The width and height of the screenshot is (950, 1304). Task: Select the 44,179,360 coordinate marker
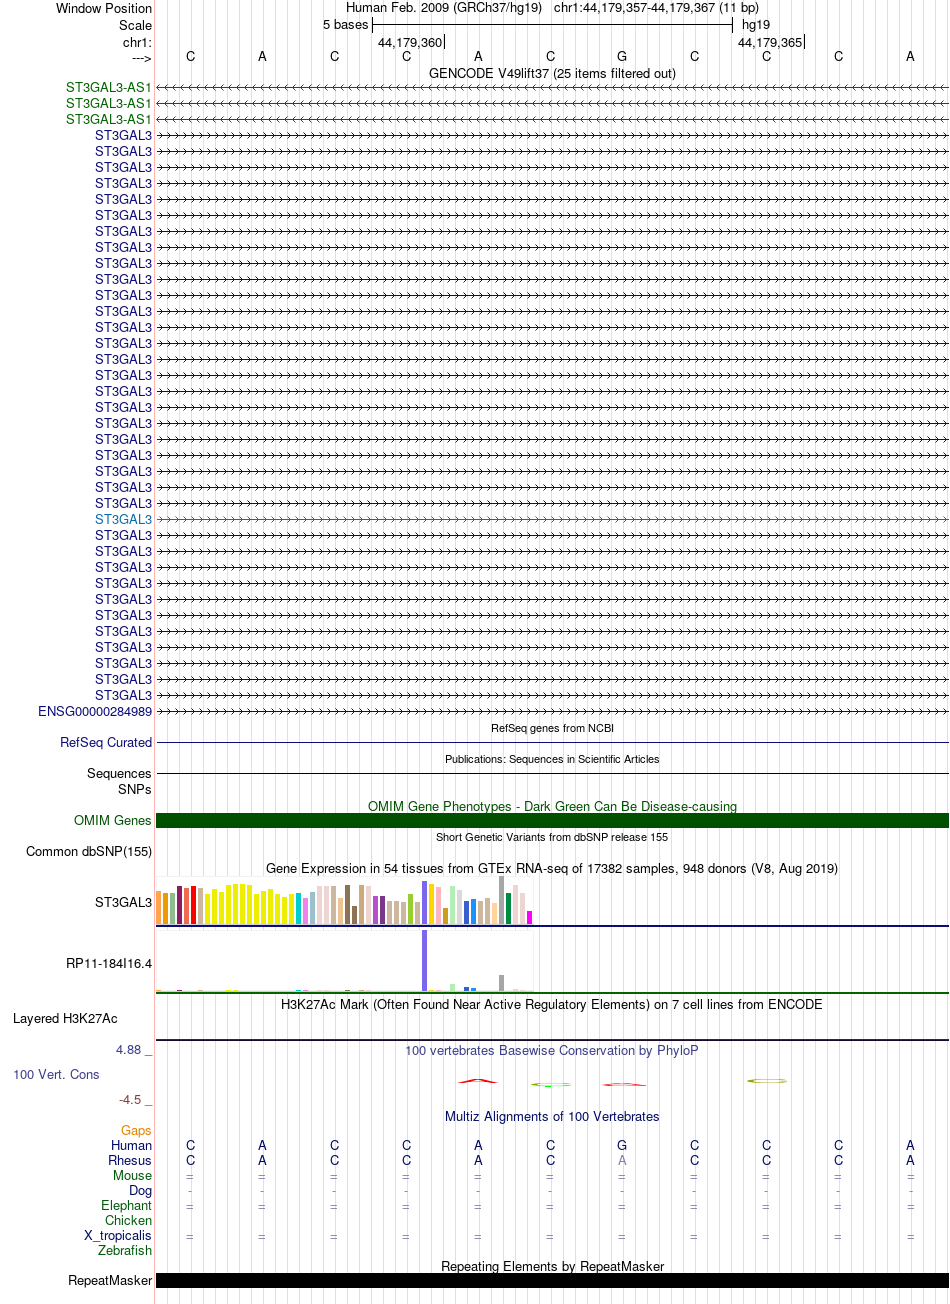point(410,43)
